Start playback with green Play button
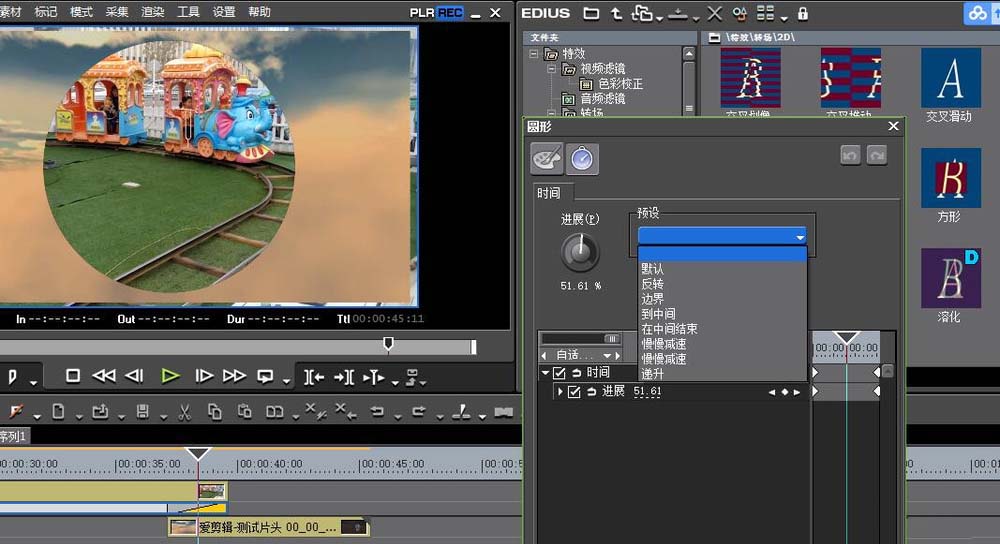Screen dimensions: 1000x544 [x=170, y=376]
